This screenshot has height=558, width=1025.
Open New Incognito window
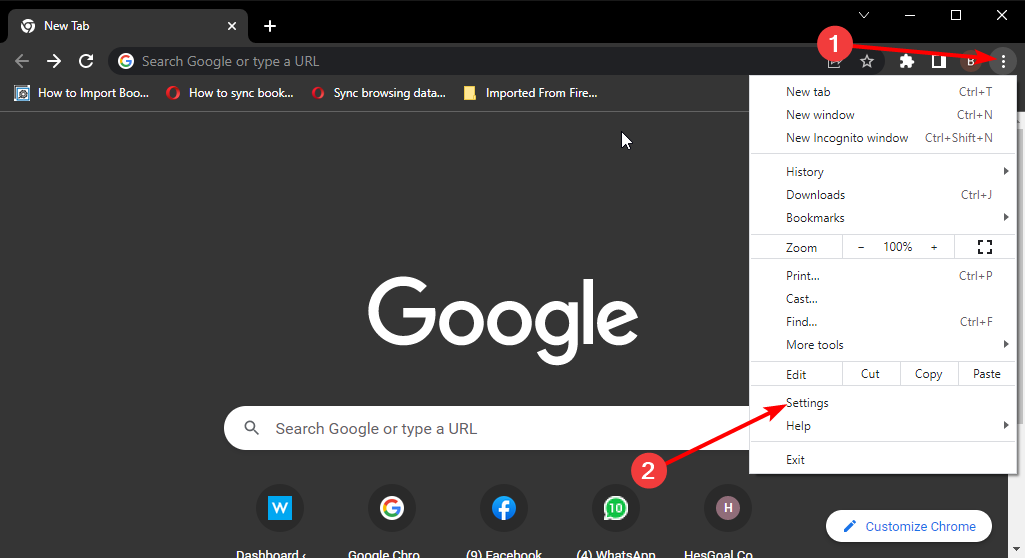(882, 138)
